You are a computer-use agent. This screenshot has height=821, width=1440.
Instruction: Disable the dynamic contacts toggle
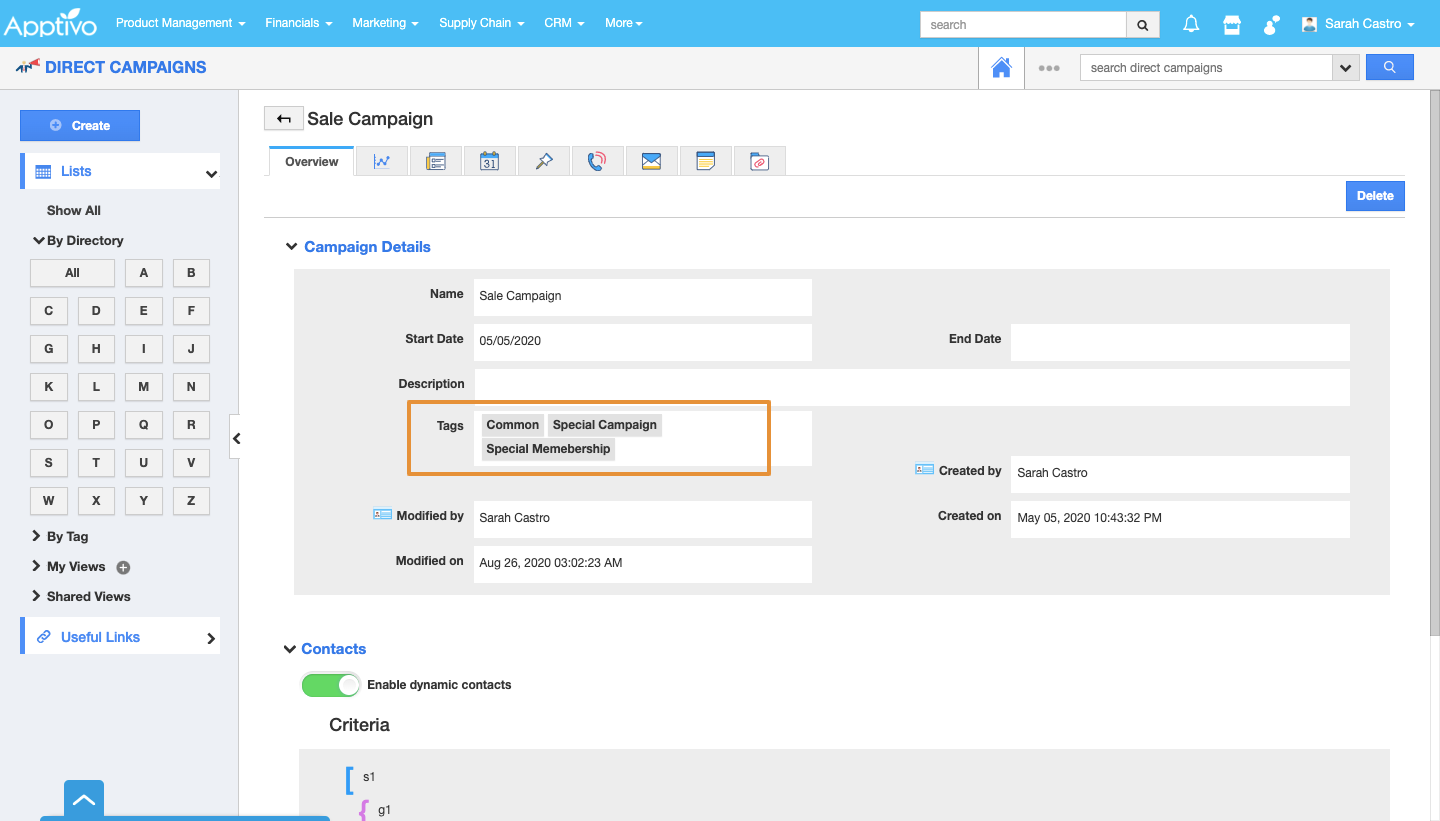point(331,685)
